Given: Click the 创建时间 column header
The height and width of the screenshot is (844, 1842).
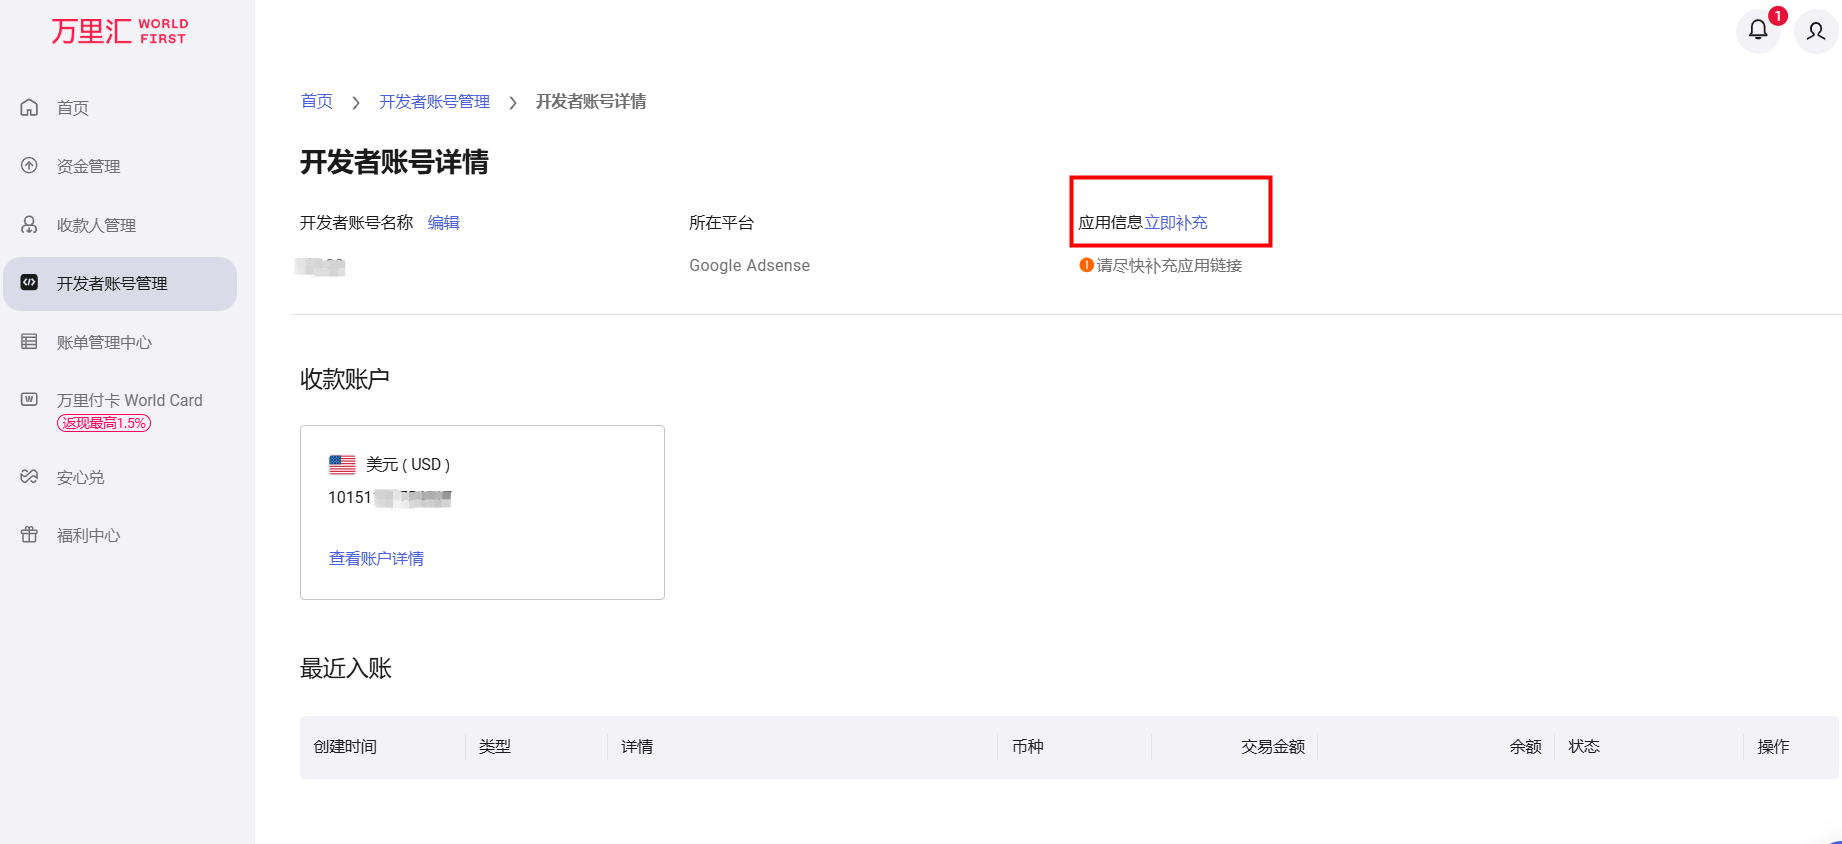Looking at the screenshot, I should pos(345,747).
